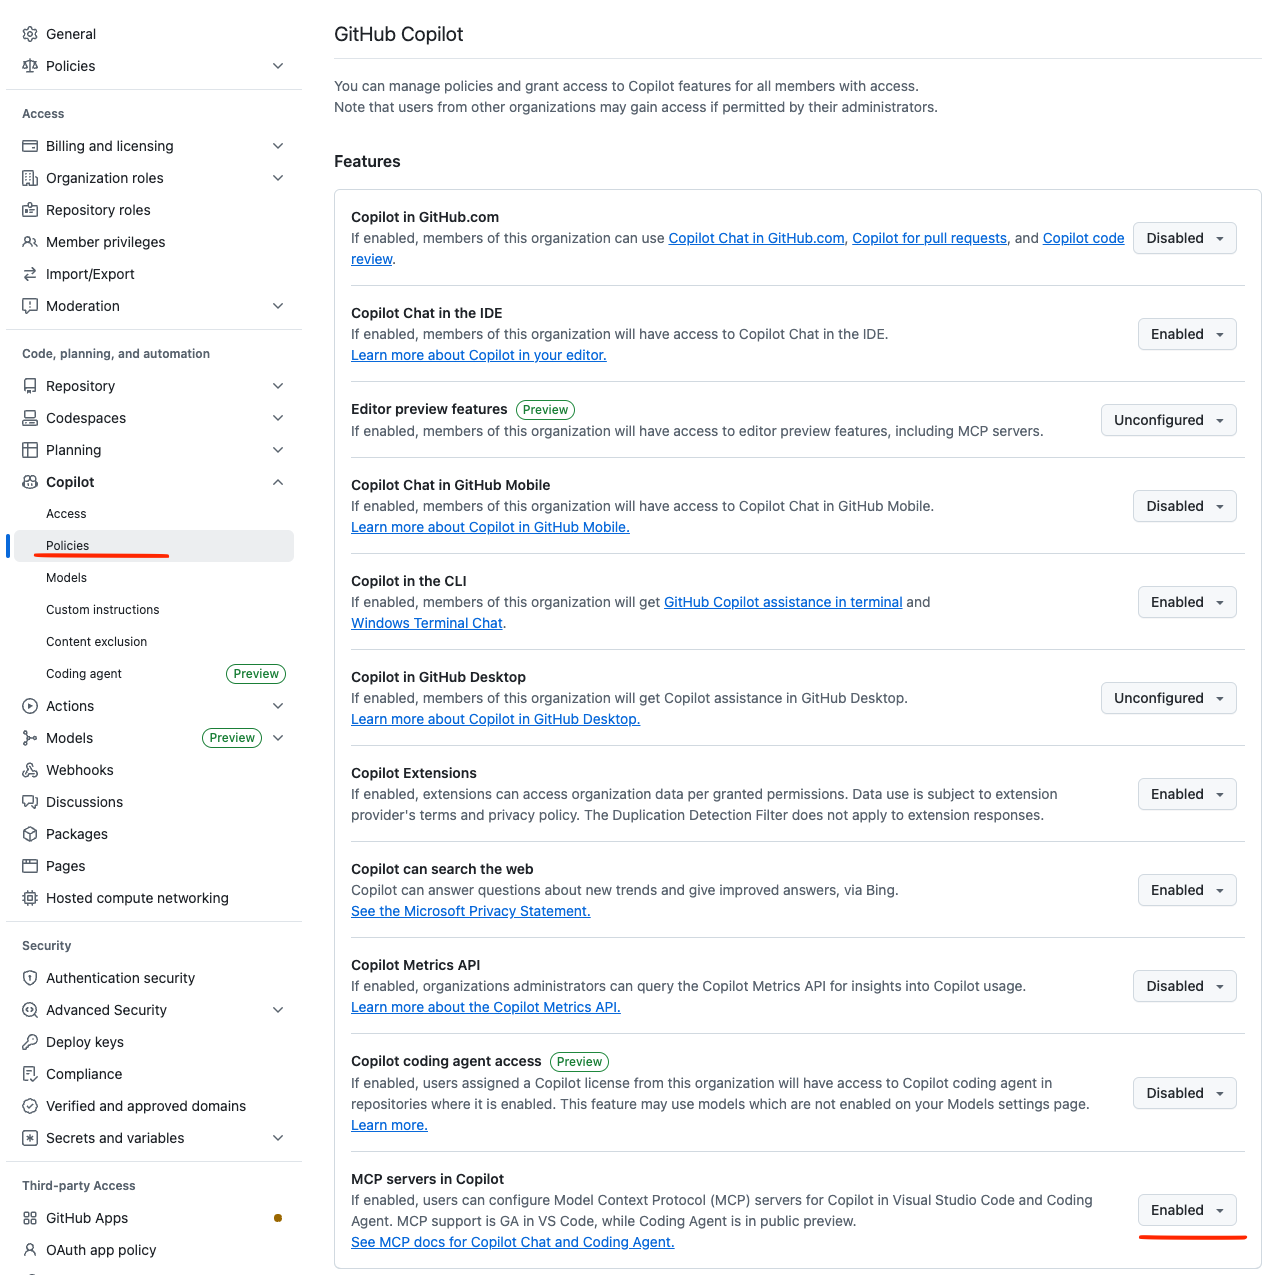
Task: Open the Disabled dropdown for Copilot in GitHub.com
Action: pyautogui.click(x=1184, y=238)
